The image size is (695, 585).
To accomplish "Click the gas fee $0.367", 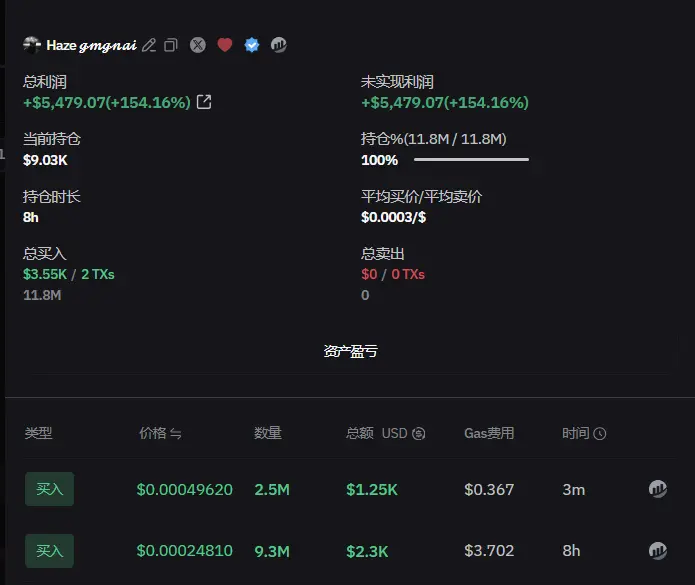I will 489,490.
